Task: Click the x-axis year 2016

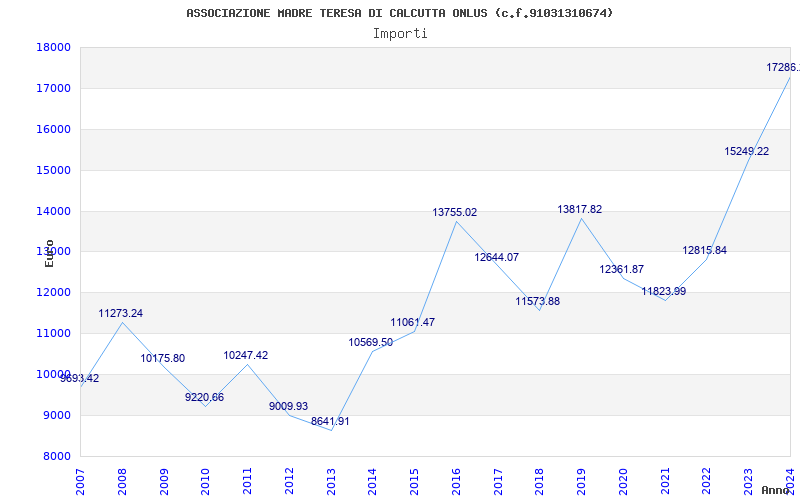Action: [456, 482]
